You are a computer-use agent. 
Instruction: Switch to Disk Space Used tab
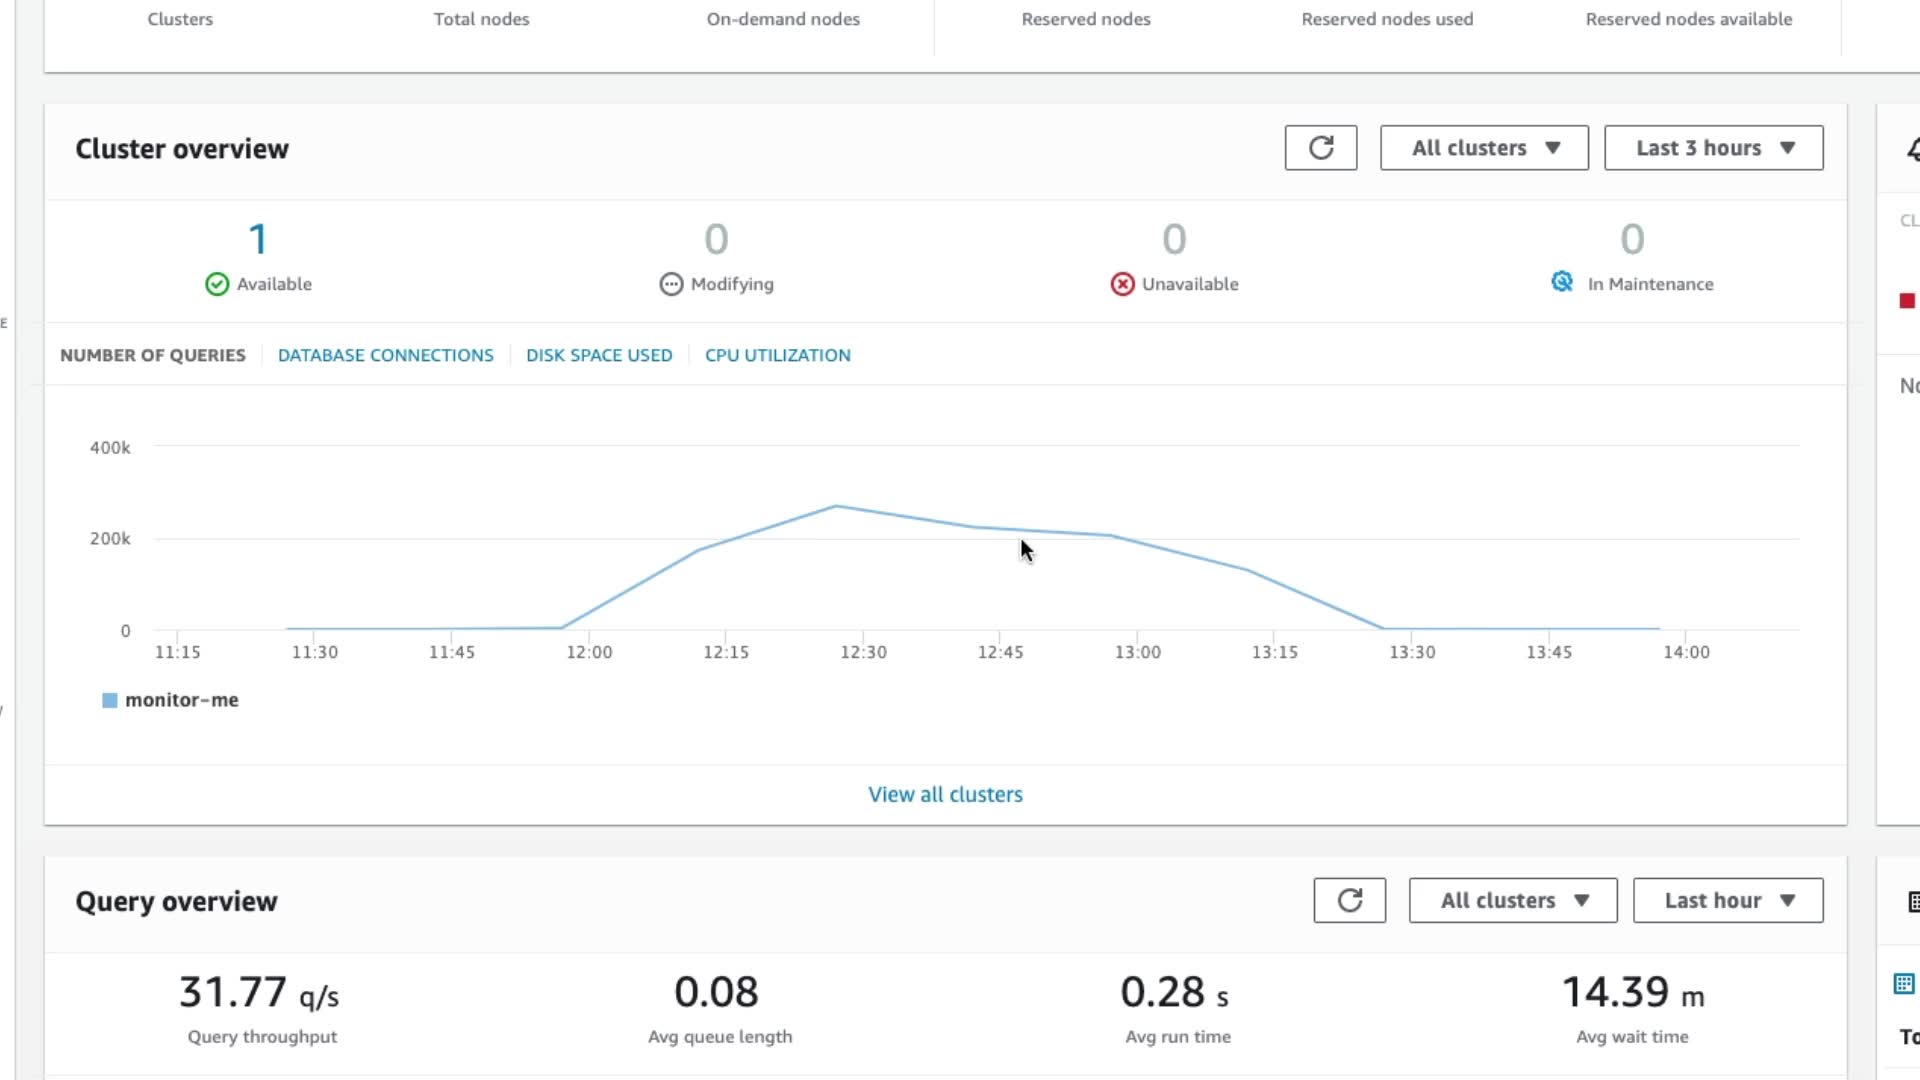(x=599, y=355)
